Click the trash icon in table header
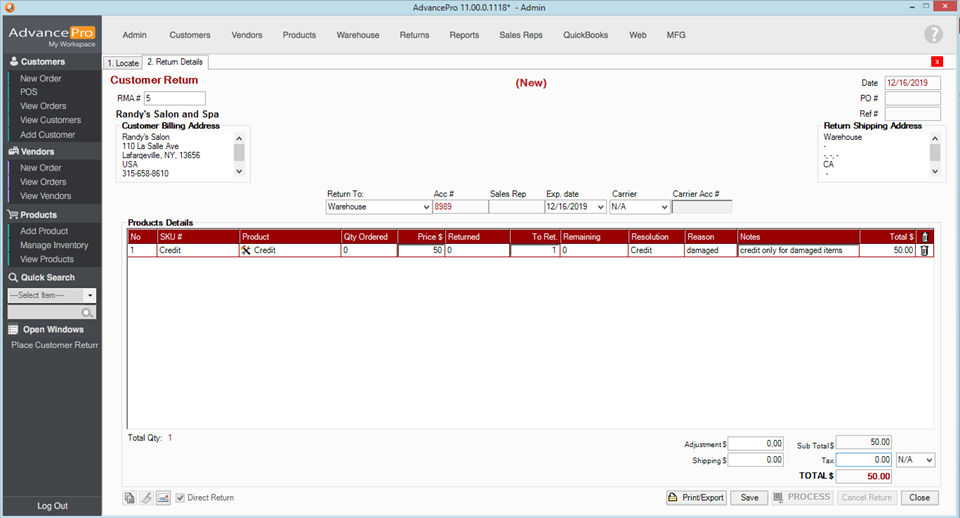The image size is (960, 518). pos(924,237)
